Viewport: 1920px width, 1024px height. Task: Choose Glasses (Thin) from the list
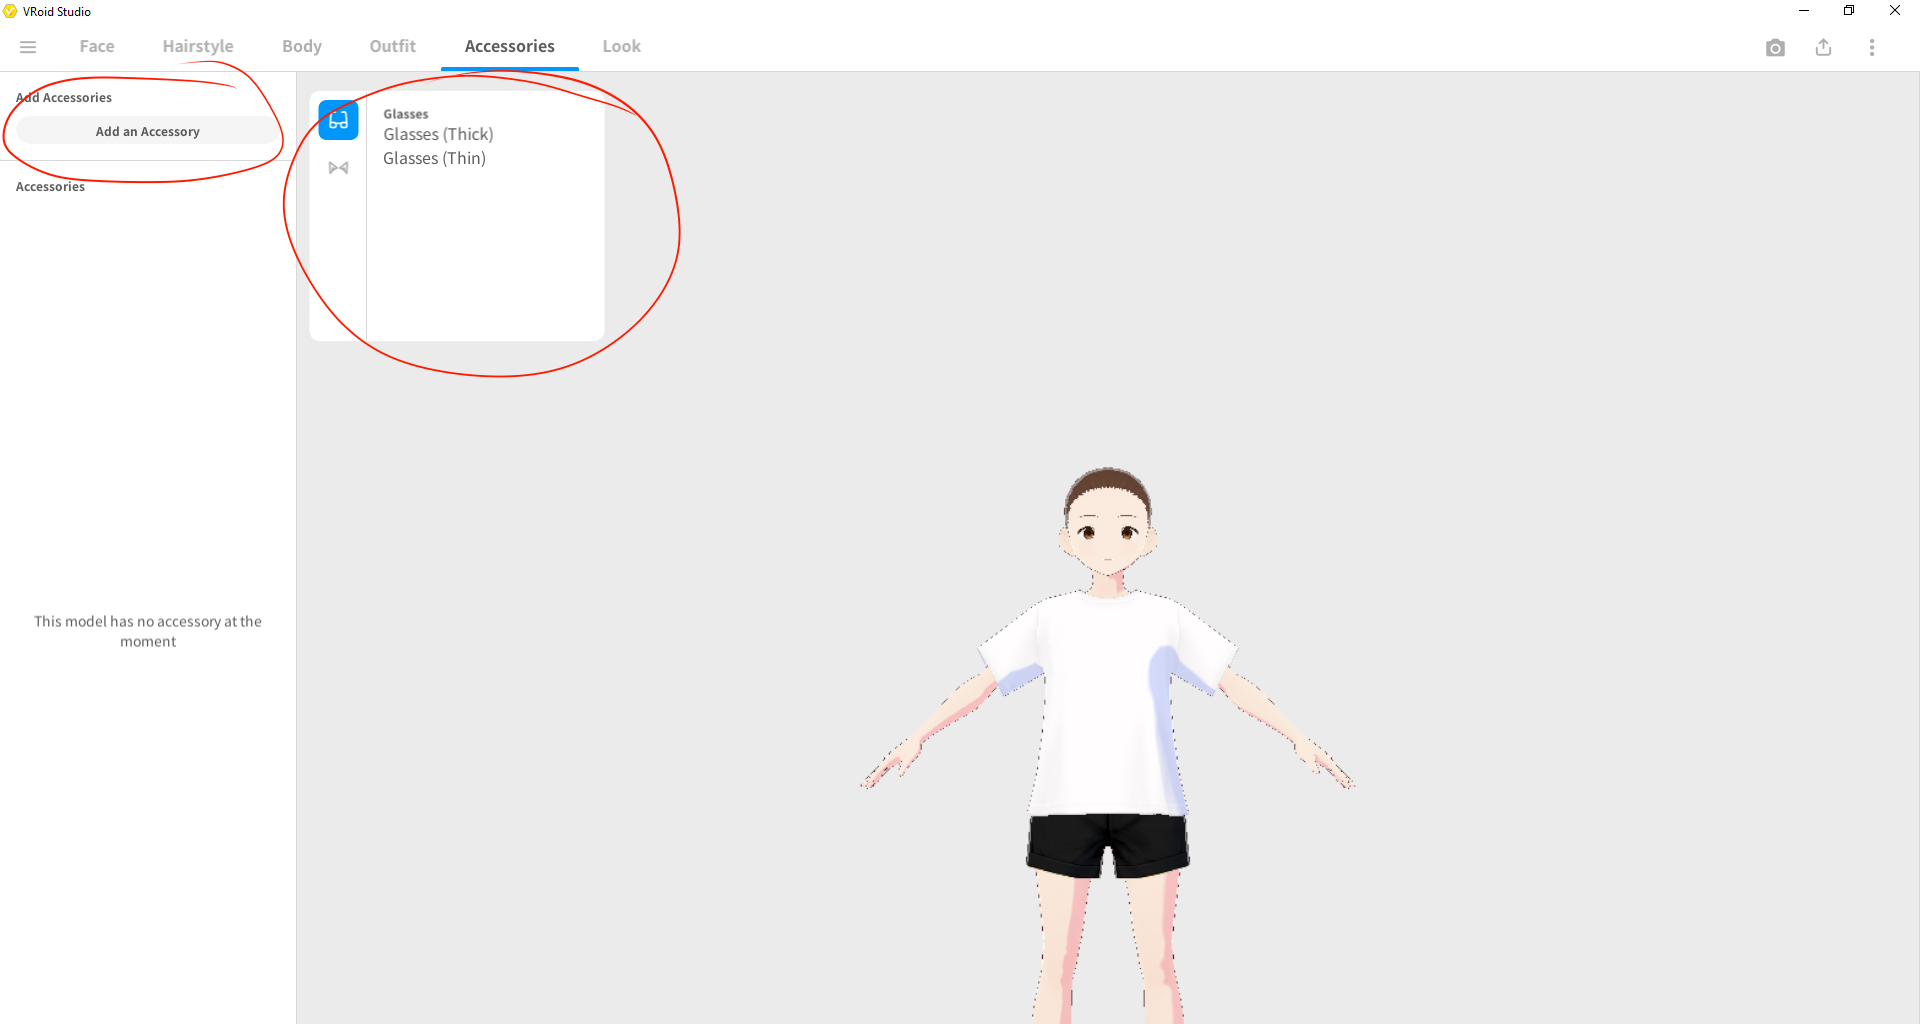click(434, 158)
